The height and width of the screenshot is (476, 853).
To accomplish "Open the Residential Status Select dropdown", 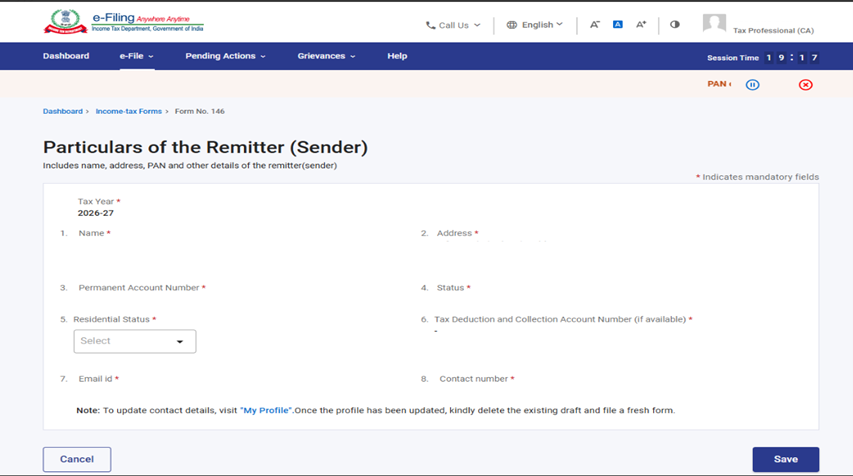I will click(x=135, y=341).
